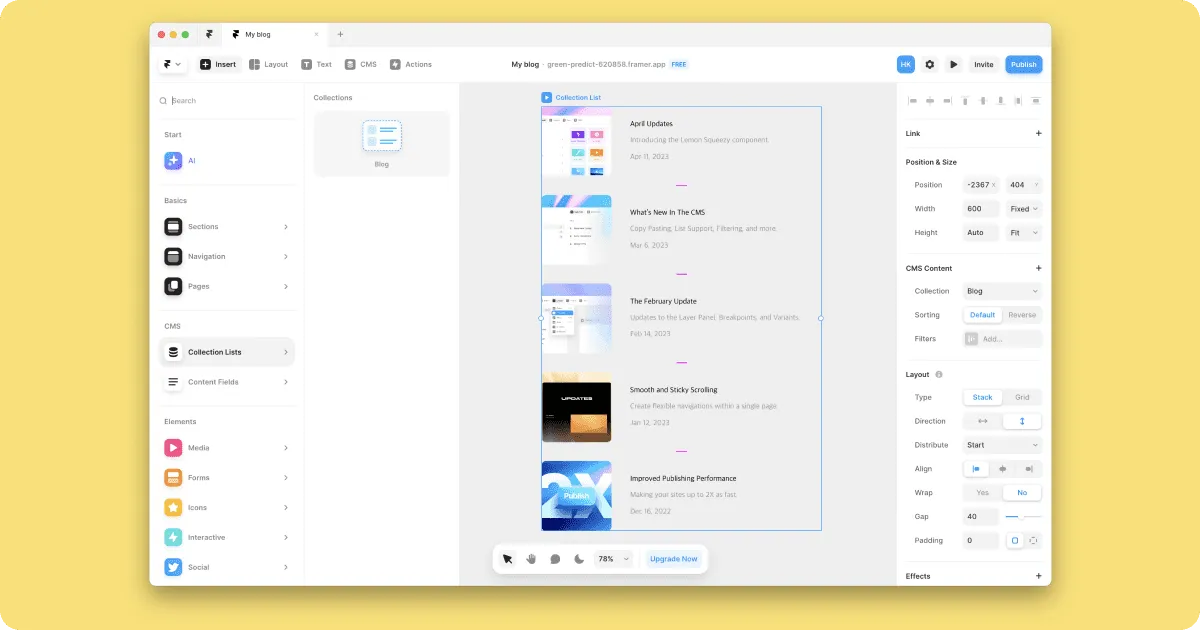
Task: Click the Media element icon
Action: click(173, 448)
